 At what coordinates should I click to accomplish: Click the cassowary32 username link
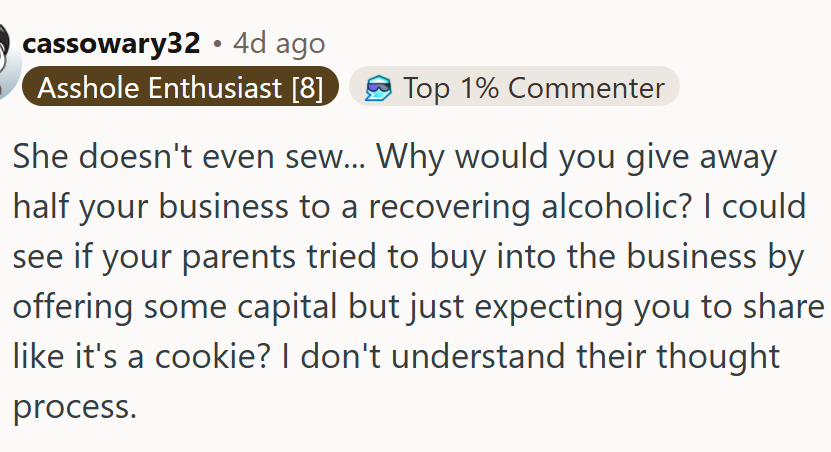[111, 43]
